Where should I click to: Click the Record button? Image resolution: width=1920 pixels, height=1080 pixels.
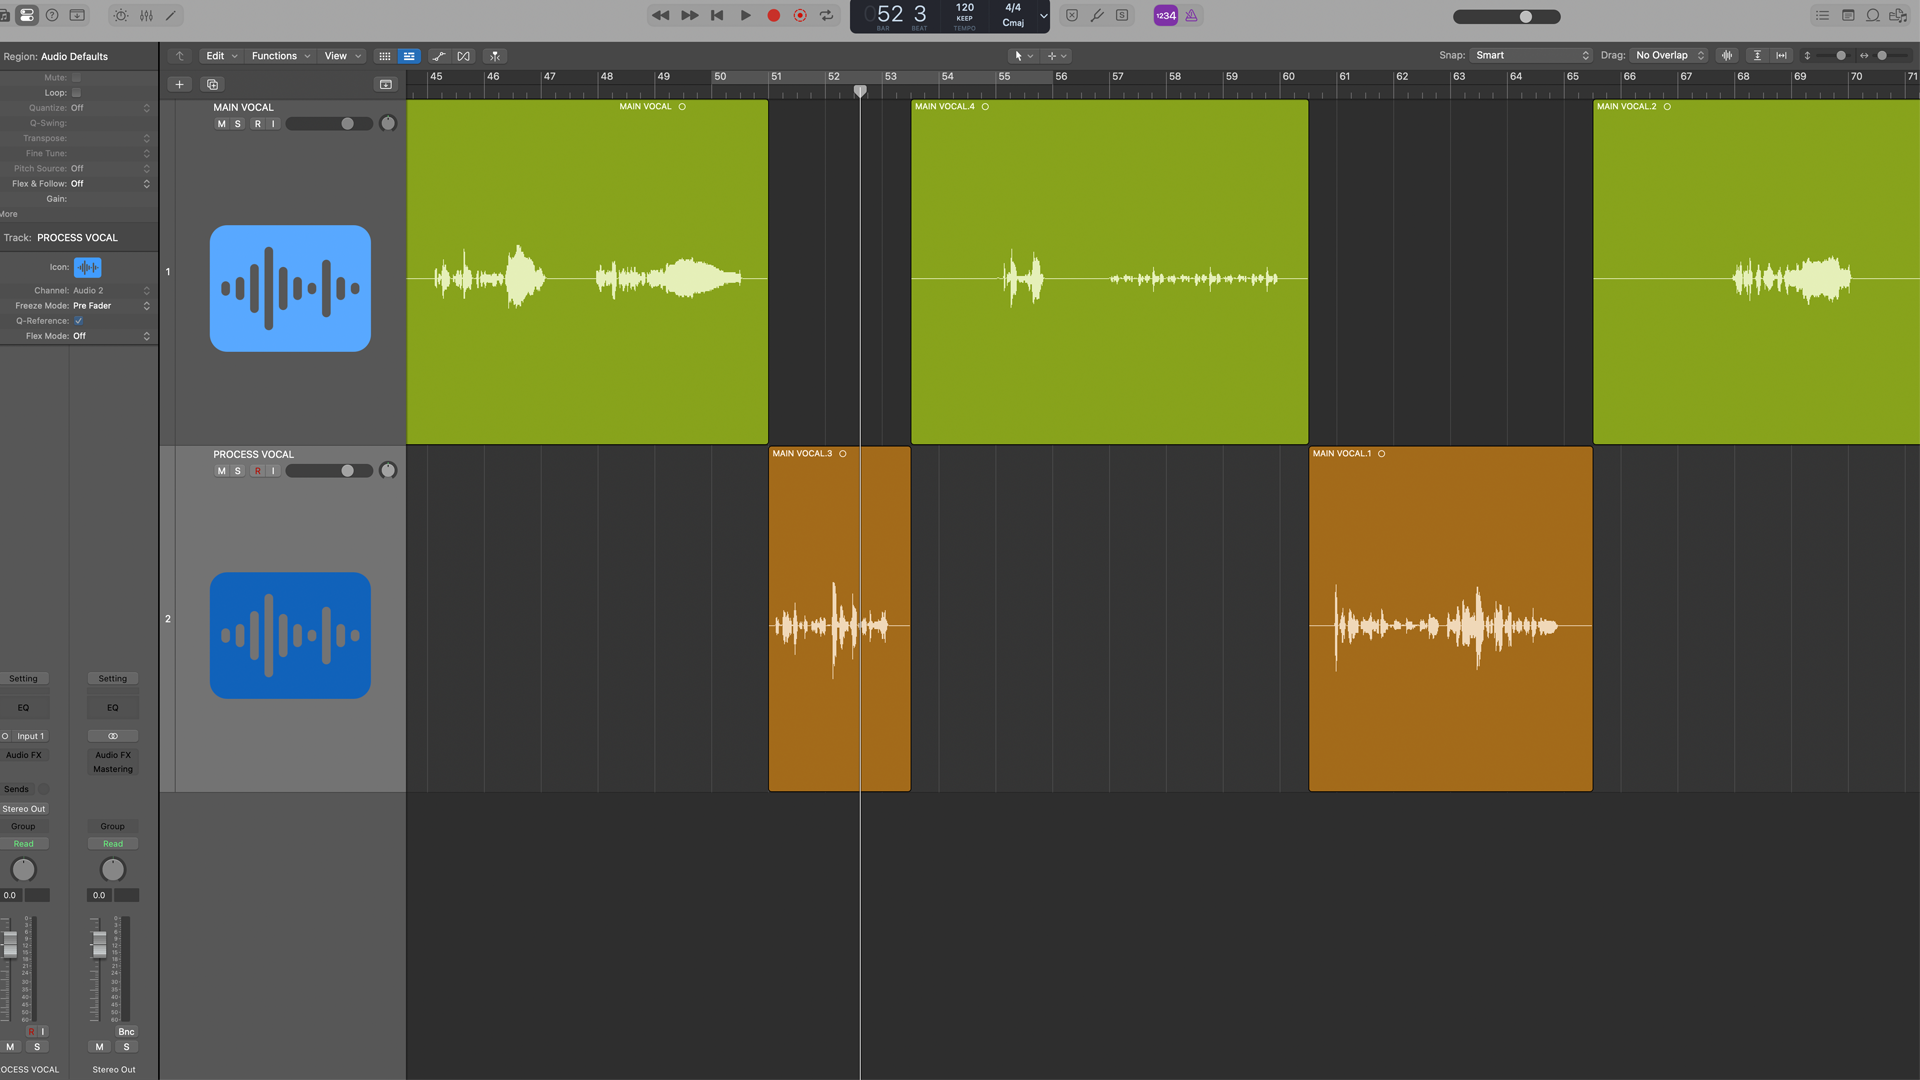[x=773, y=15]
